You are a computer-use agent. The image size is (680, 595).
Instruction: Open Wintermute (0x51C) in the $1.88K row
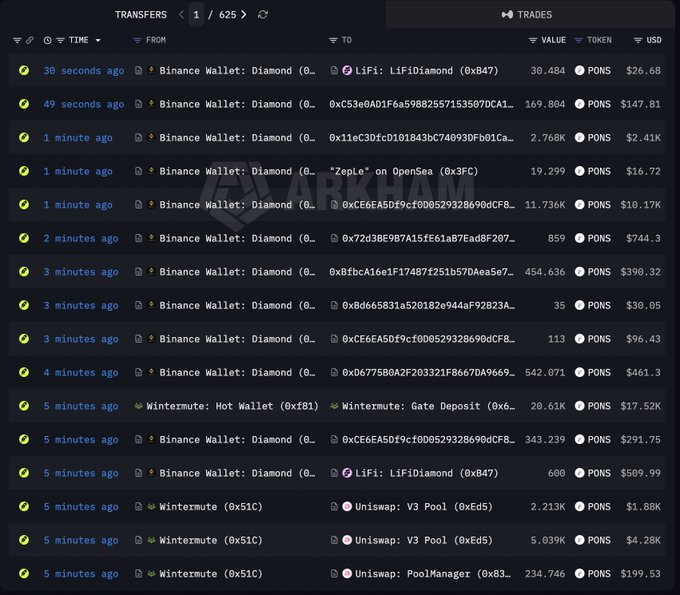click(211, 507)
